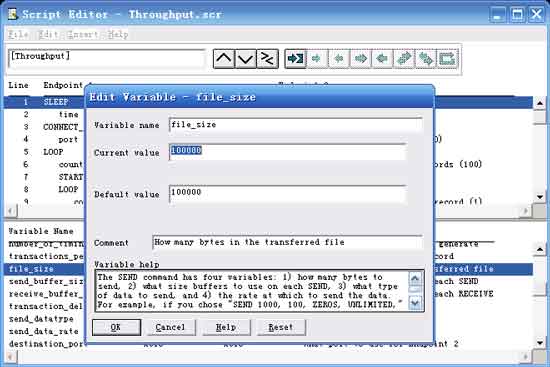Click the loop rectangle-arrow toolbar icon
Screen dimensions: 550x367
(447, 58)
